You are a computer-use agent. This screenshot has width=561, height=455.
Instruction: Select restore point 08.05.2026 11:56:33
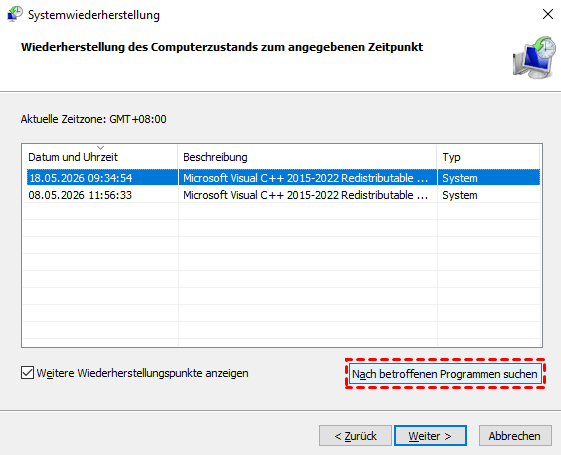click(80, 195)
